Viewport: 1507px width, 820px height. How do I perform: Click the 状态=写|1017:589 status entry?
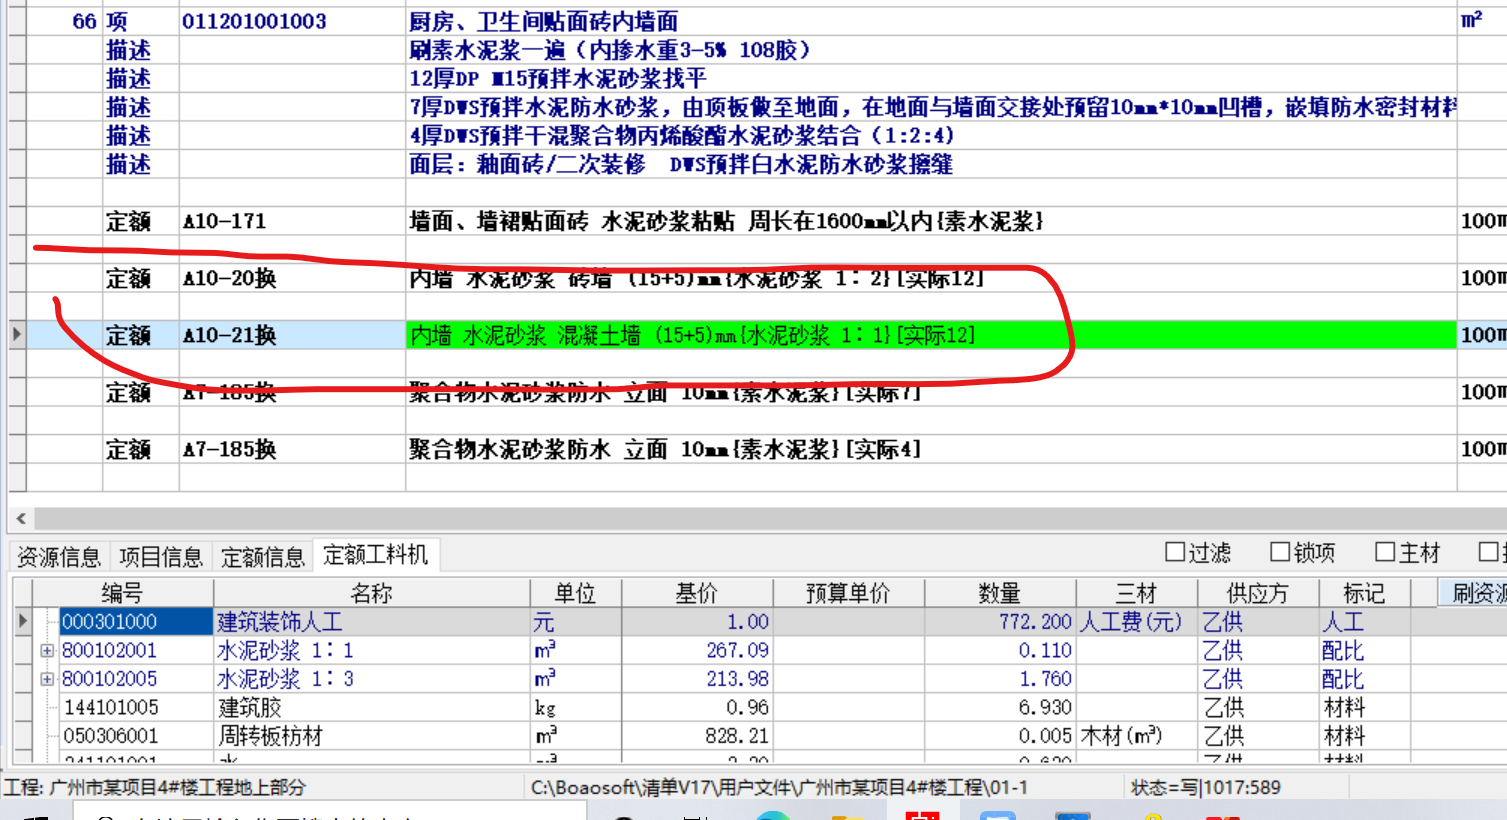pos(1205,788)
